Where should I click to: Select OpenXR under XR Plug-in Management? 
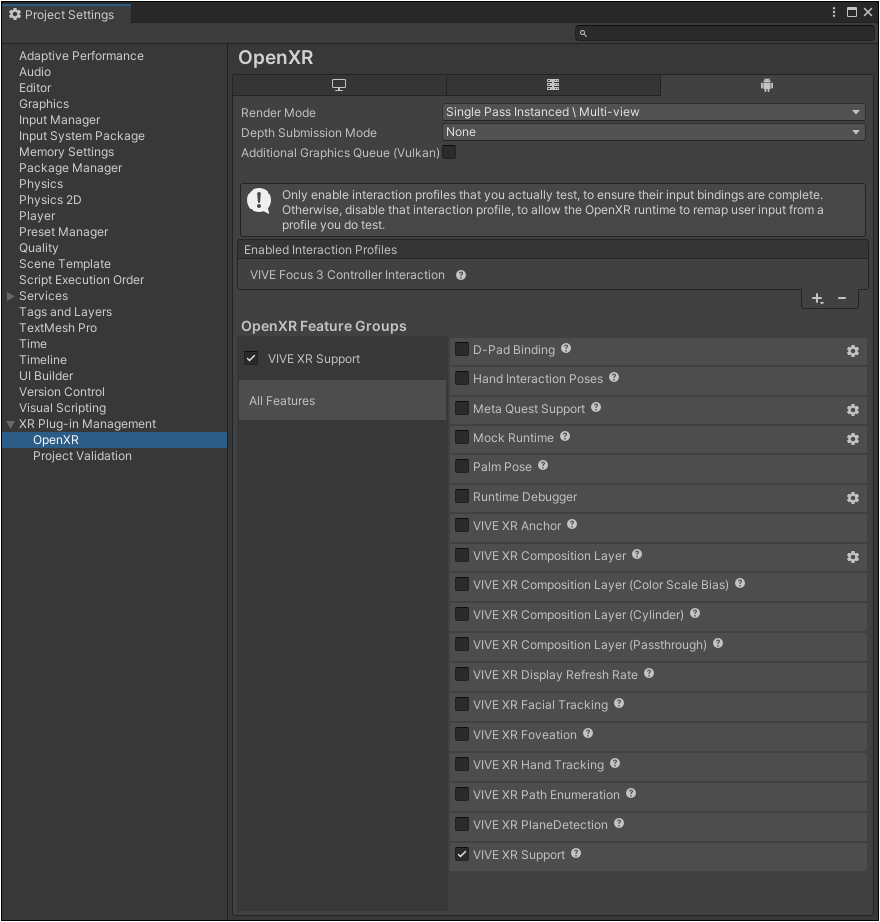pos(115,440)
